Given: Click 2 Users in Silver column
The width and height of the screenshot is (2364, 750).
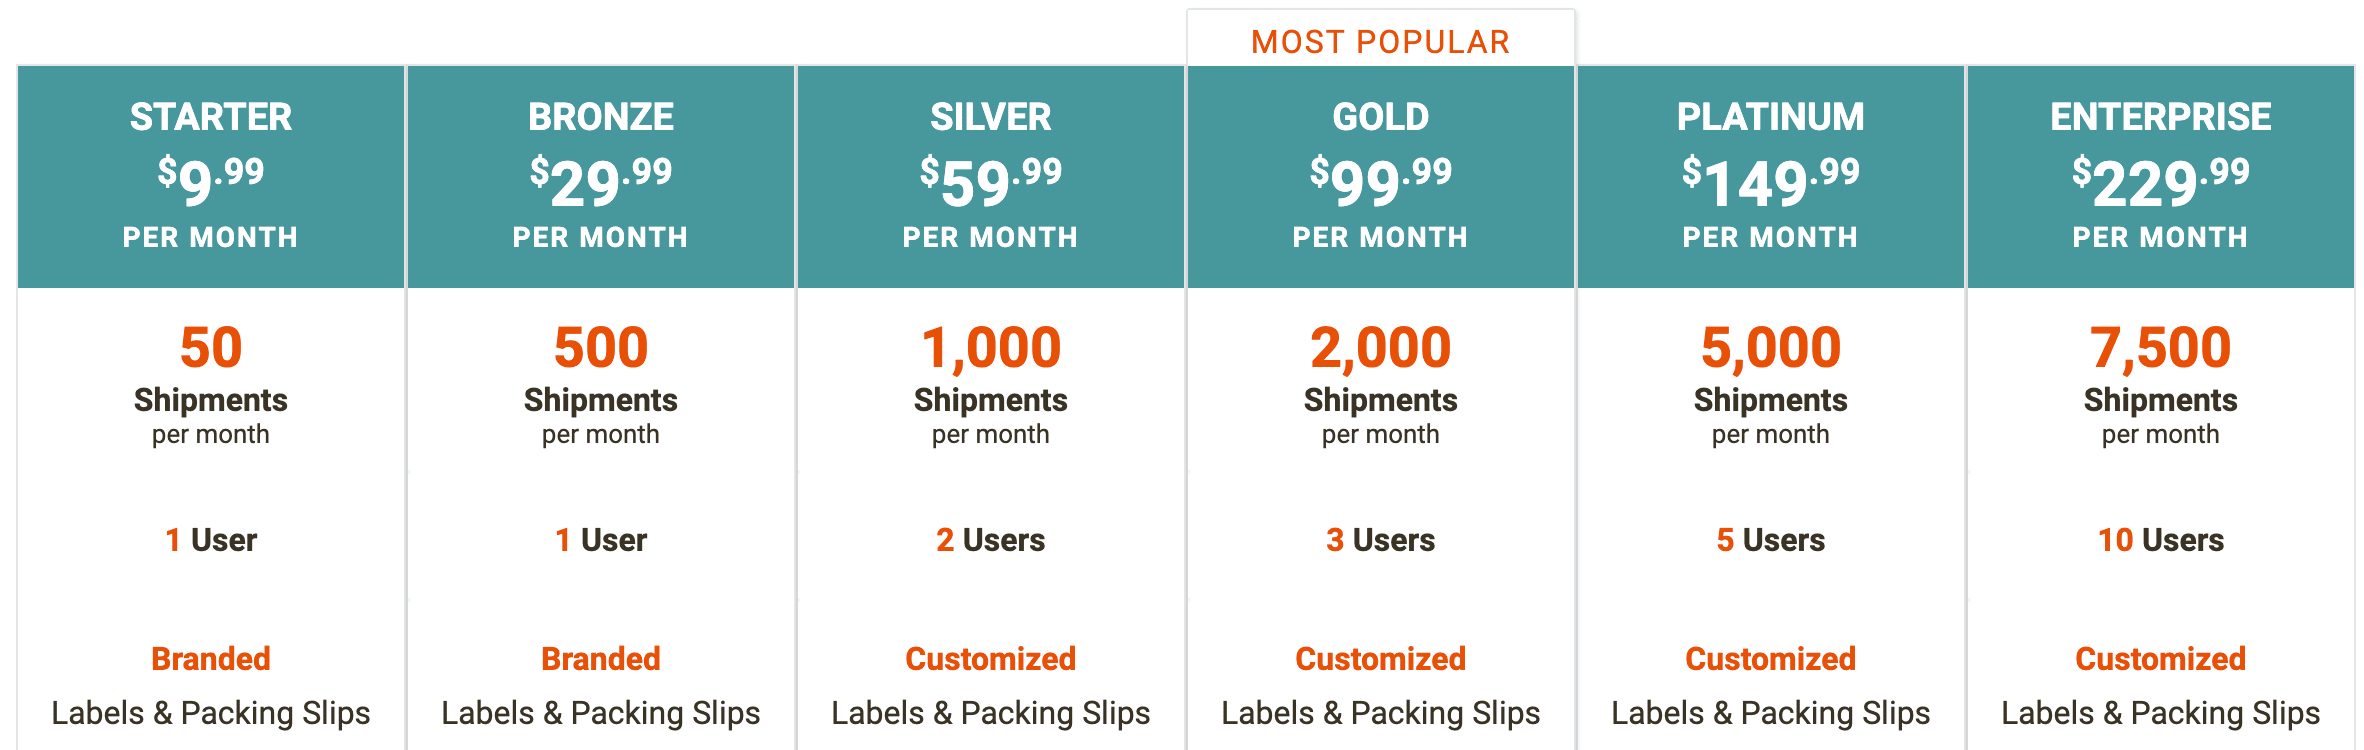Looking at the screenshot, I should pos(991,540).
